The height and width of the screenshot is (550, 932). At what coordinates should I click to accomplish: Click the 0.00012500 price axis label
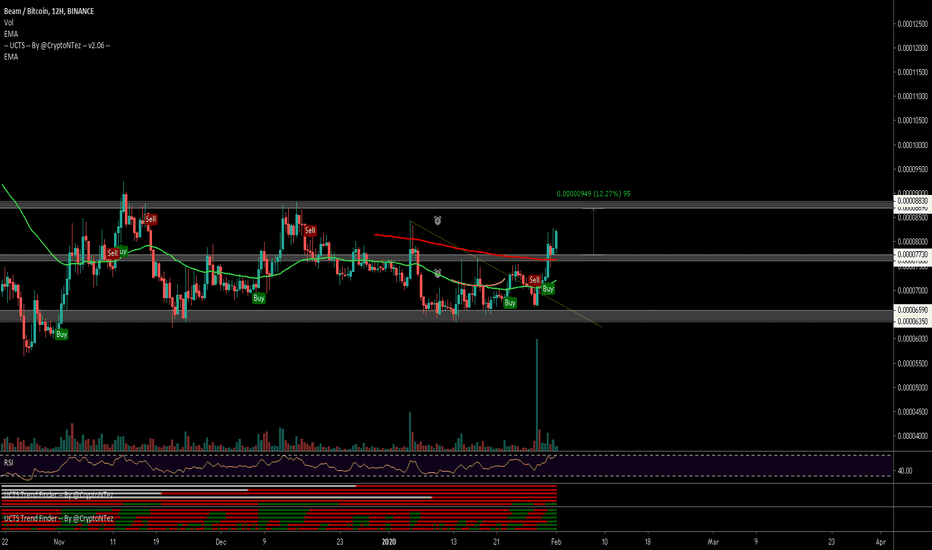(x=912, y=24)
